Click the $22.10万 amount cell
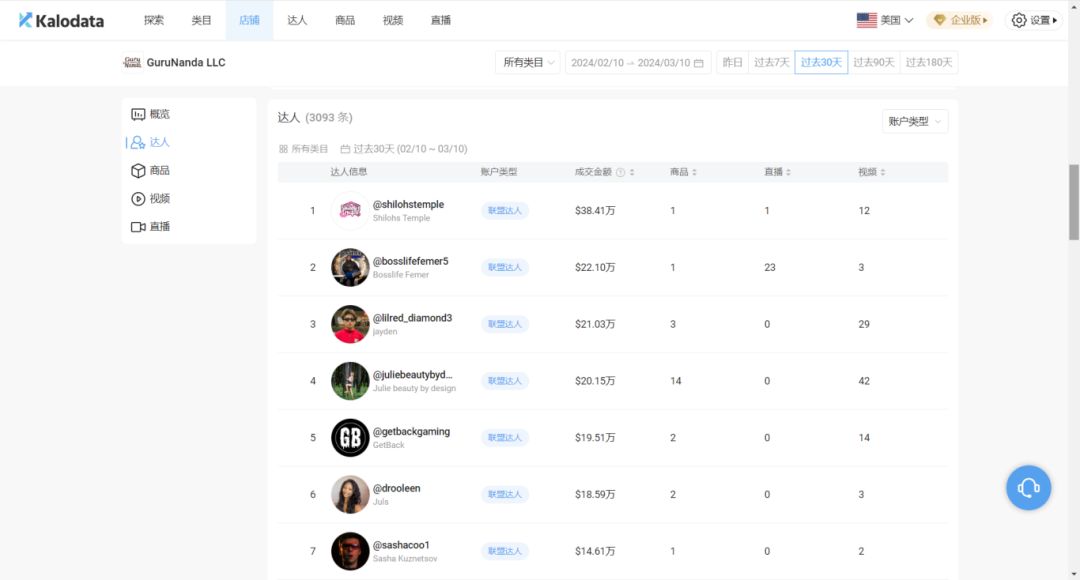1080x580 pixels. pyautogui.click(x=595, y=267)
